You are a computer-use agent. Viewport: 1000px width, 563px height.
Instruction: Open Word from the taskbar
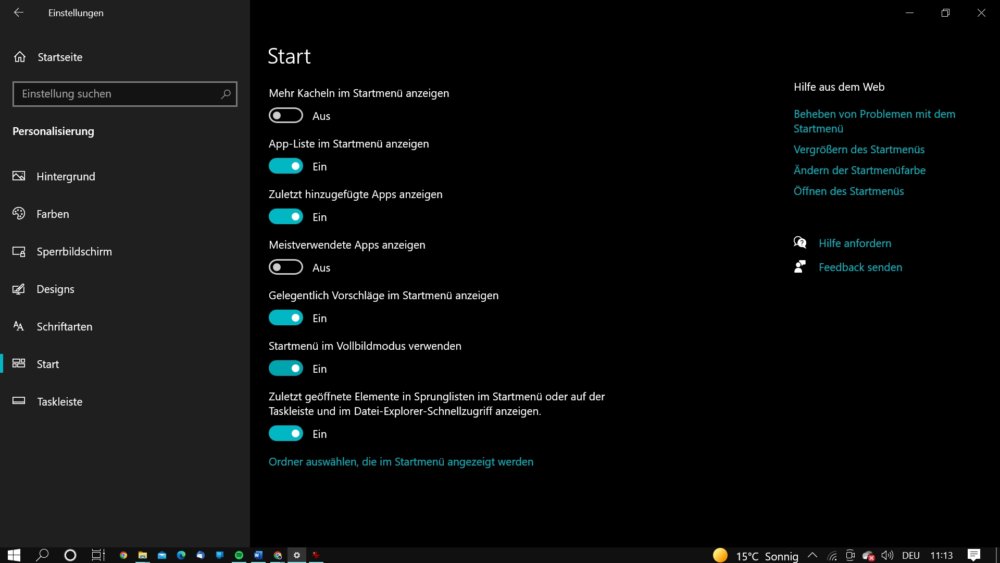coord(258,555)
